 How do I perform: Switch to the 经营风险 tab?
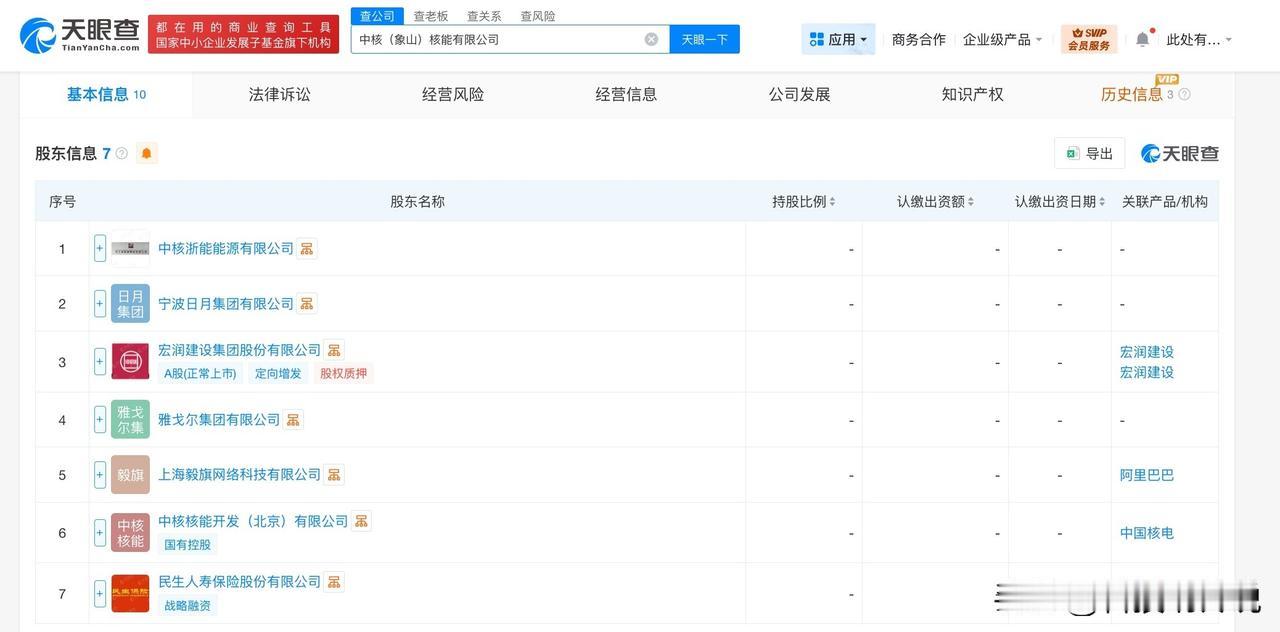click(x=453, y=94)
